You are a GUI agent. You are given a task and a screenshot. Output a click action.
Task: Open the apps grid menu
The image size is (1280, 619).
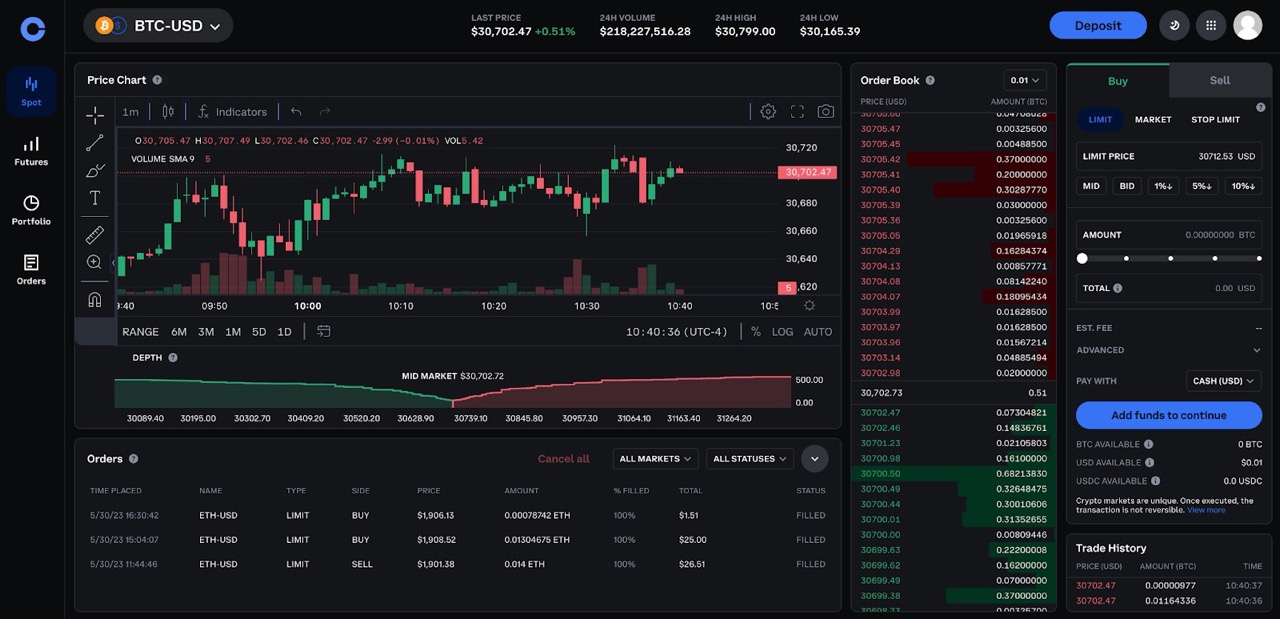click(1211, 25)
